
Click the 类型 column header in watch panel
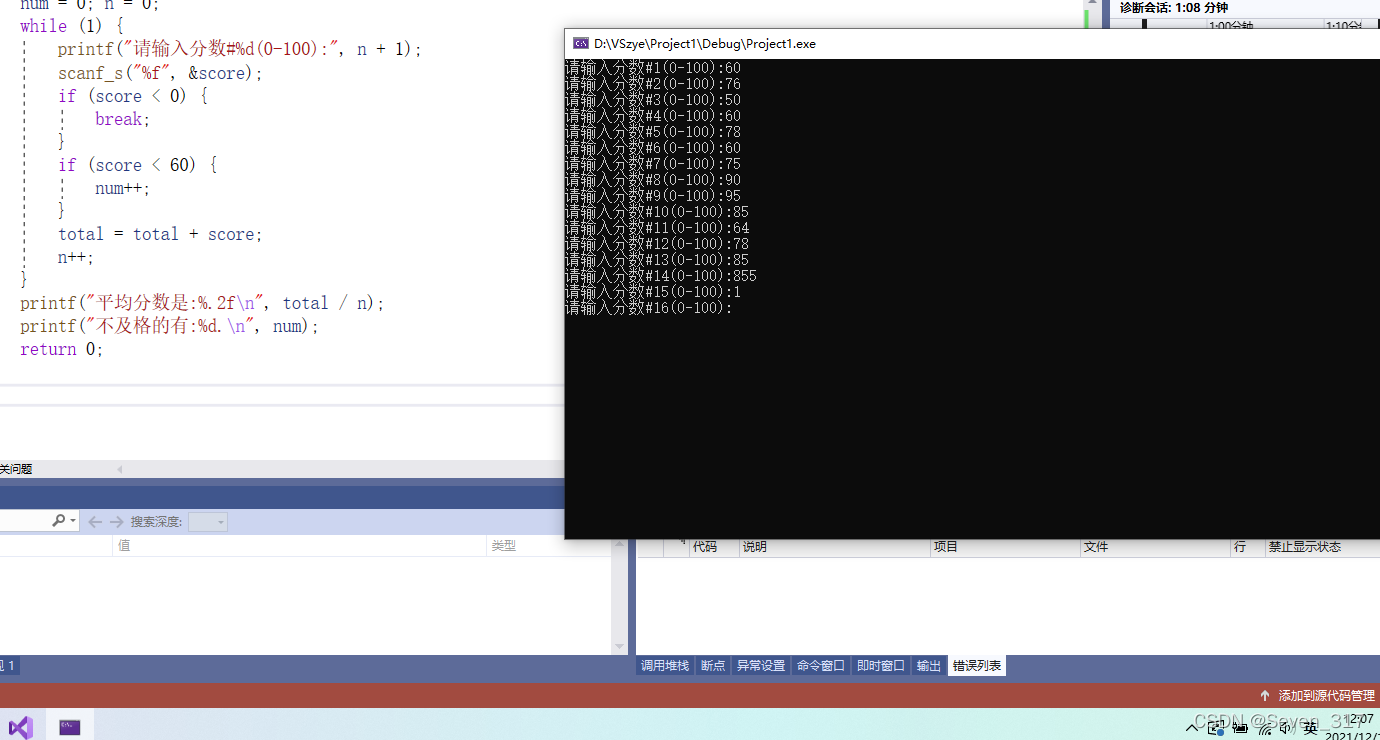[x=504, y=546]
